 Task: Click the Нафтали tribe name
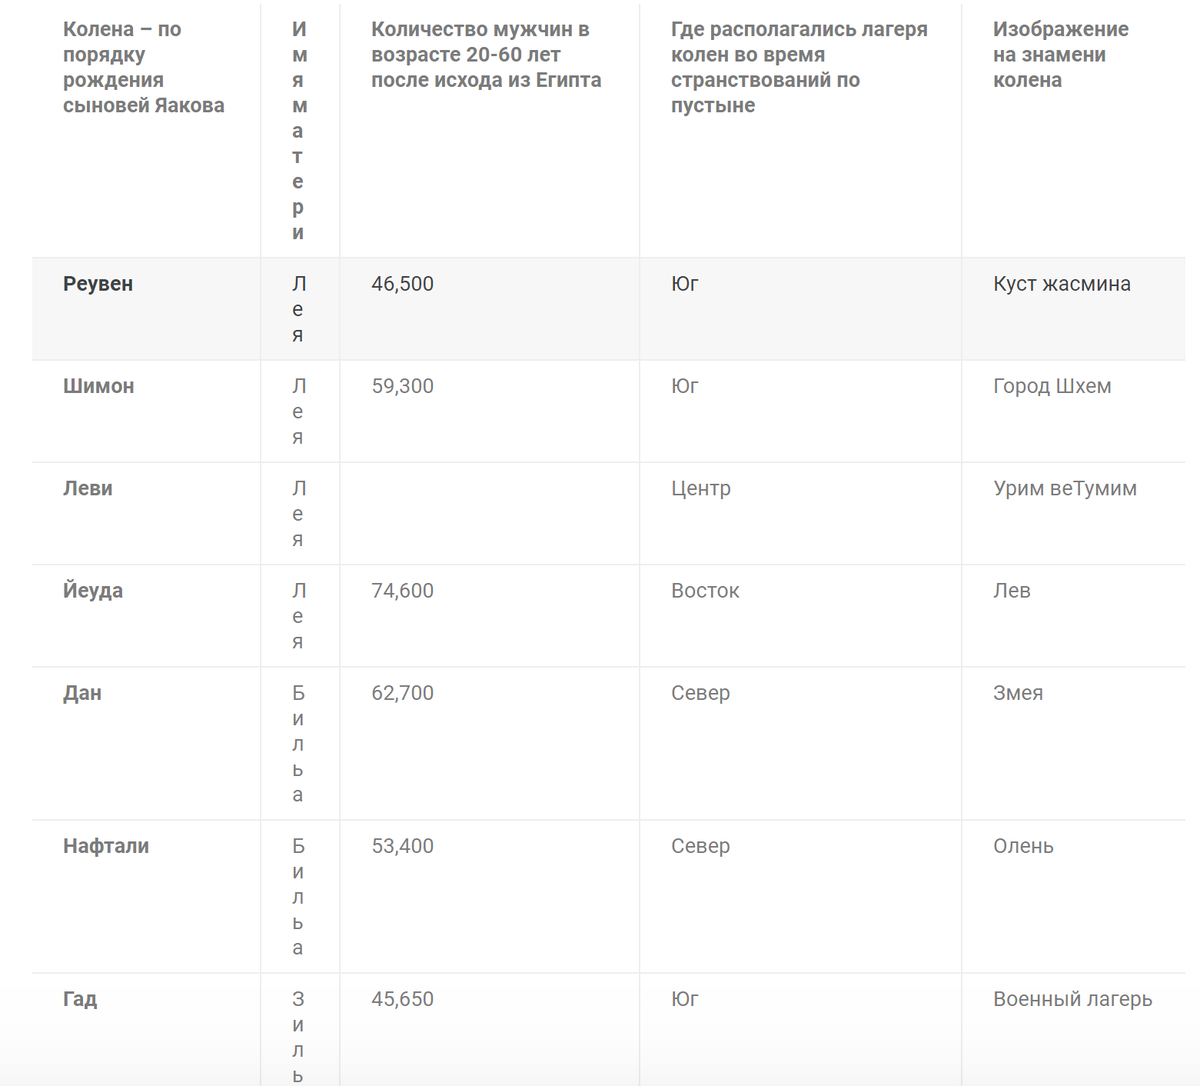(x=106, y=846)
